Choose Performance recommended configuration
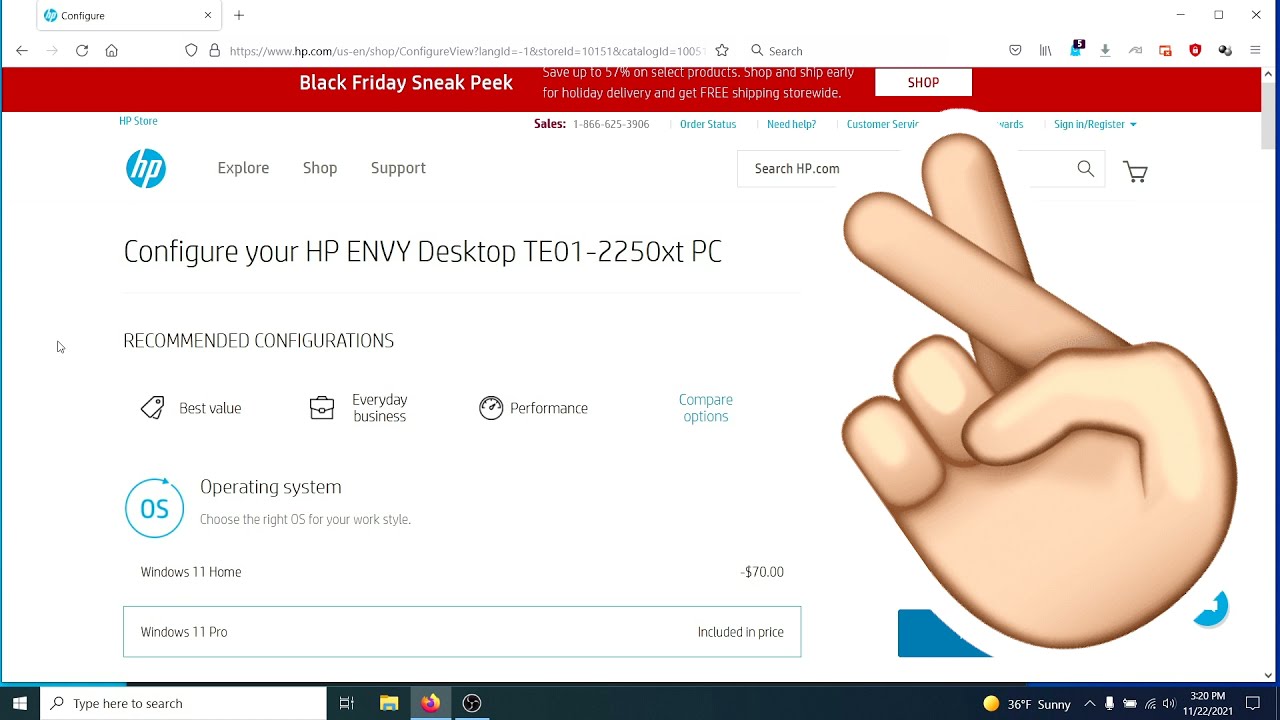 (533, 408)
